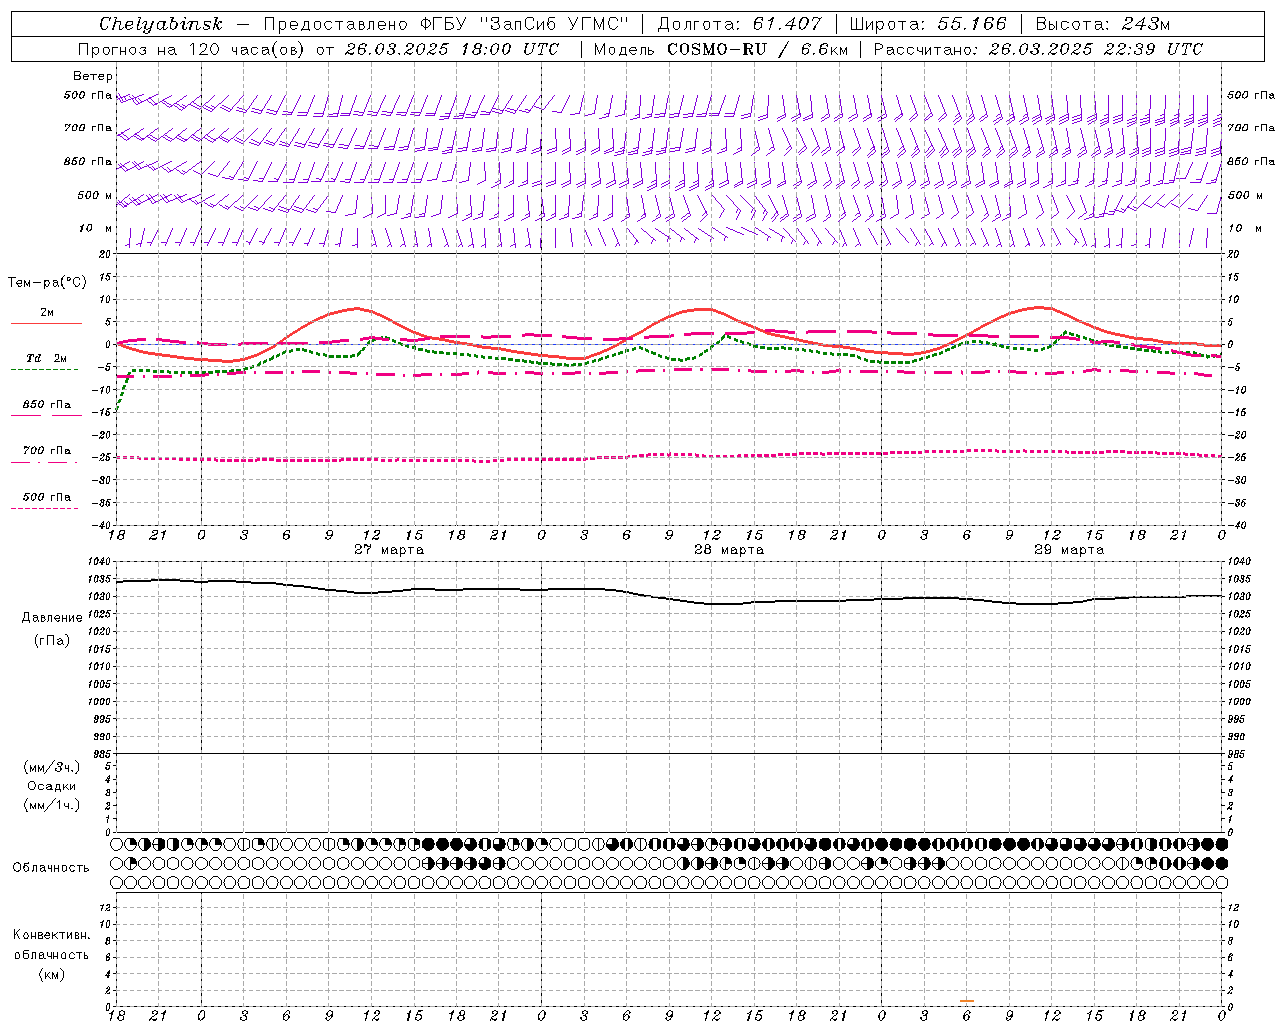Screen dimensions: 1280x1024
Task: Click the Ветер wind panel label
Action: [93, 76]
